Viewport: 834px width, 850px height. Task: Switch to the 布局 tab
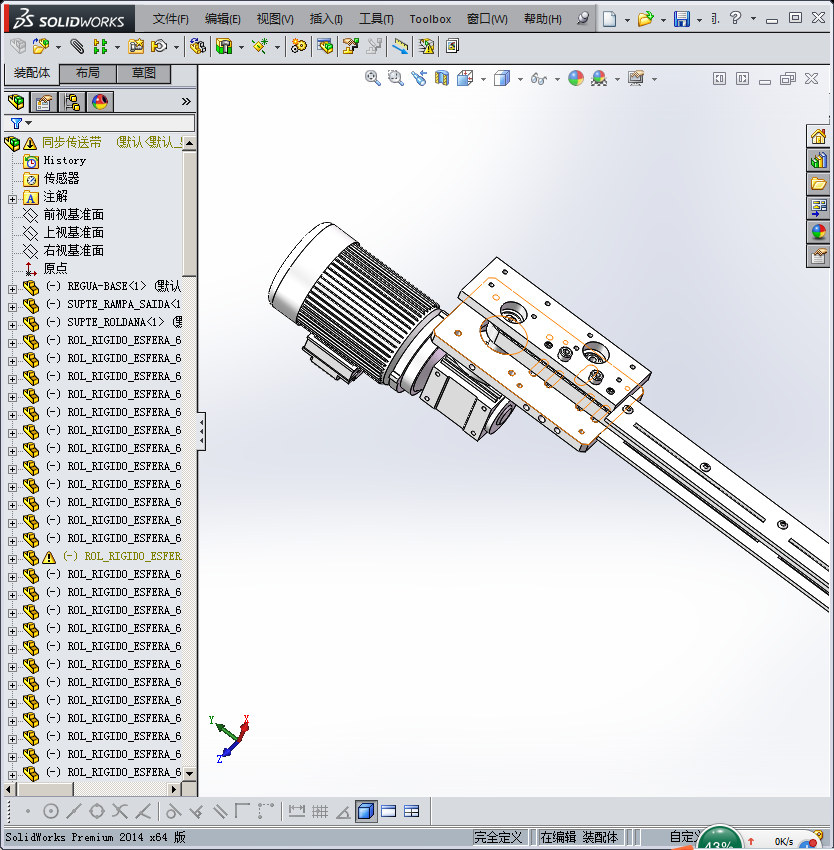tap(87, 73)
